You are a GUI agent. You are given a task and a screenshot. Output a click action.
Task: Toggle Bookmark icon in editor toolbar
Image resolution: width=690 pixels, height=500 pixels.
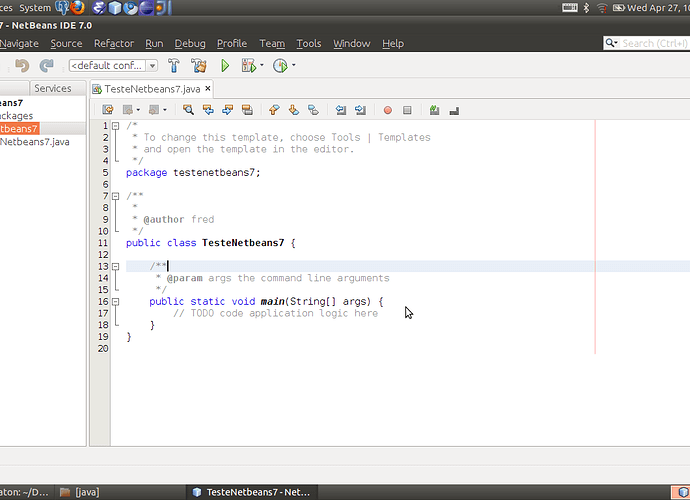[313, 110]
